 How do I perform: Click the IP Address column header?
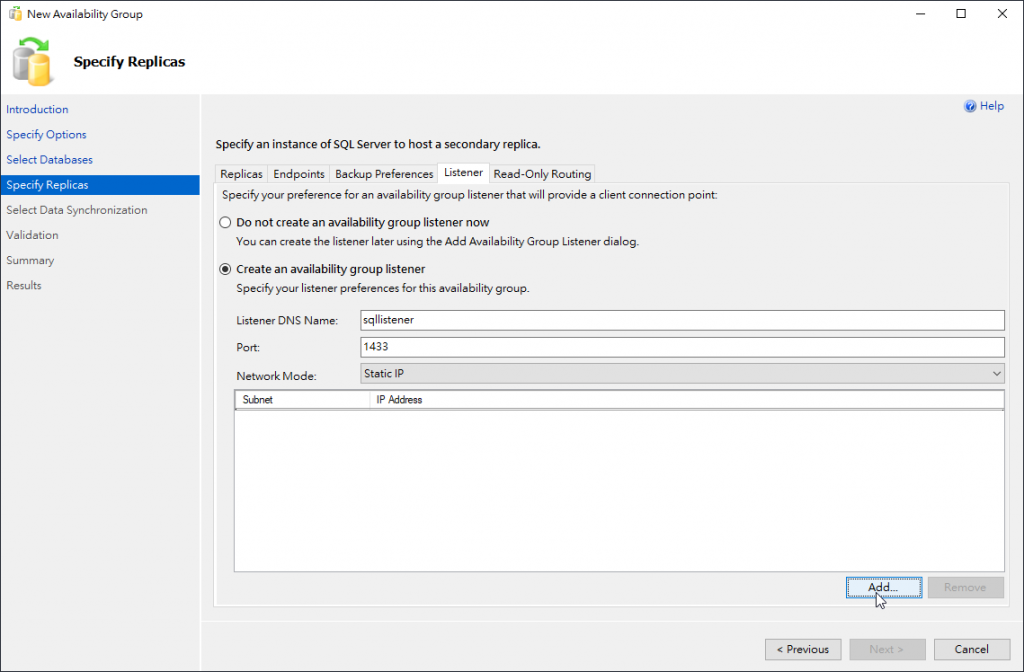coord(686,400)
